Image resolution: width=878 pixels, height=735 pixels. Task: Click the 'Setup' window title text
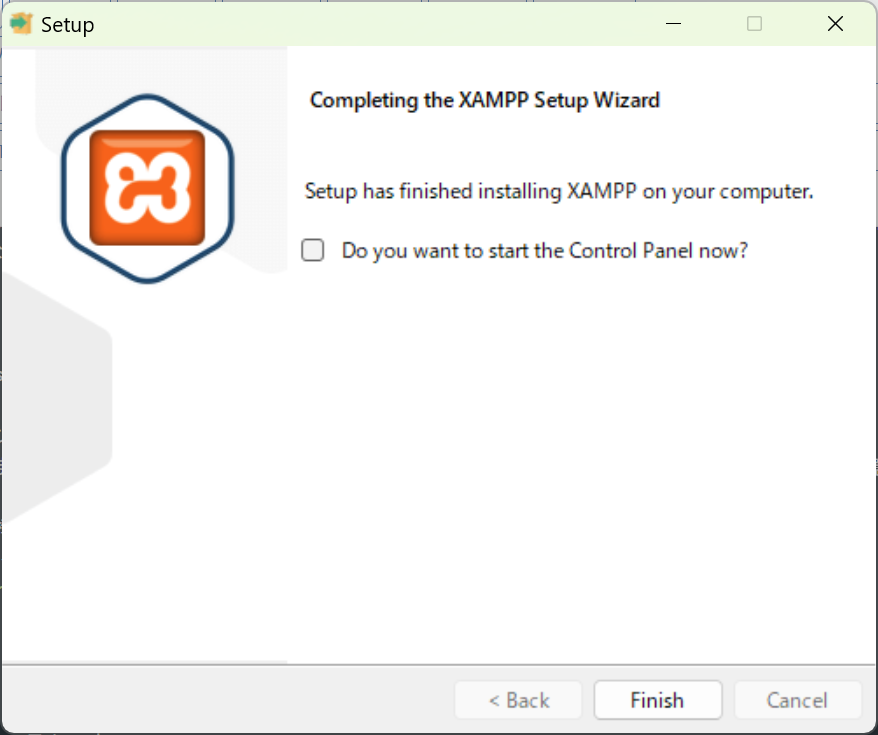click(x=67, y=25)
